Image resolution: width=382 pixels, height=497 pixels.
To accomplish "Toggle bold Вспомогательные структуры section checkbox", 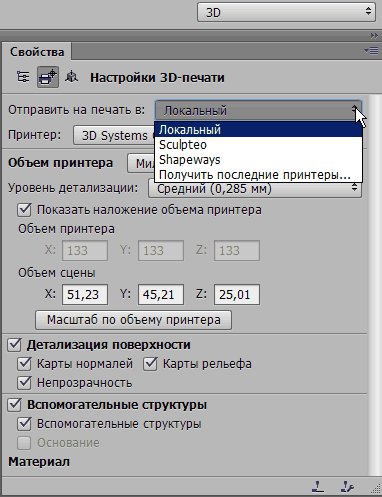I will point(14,405).
